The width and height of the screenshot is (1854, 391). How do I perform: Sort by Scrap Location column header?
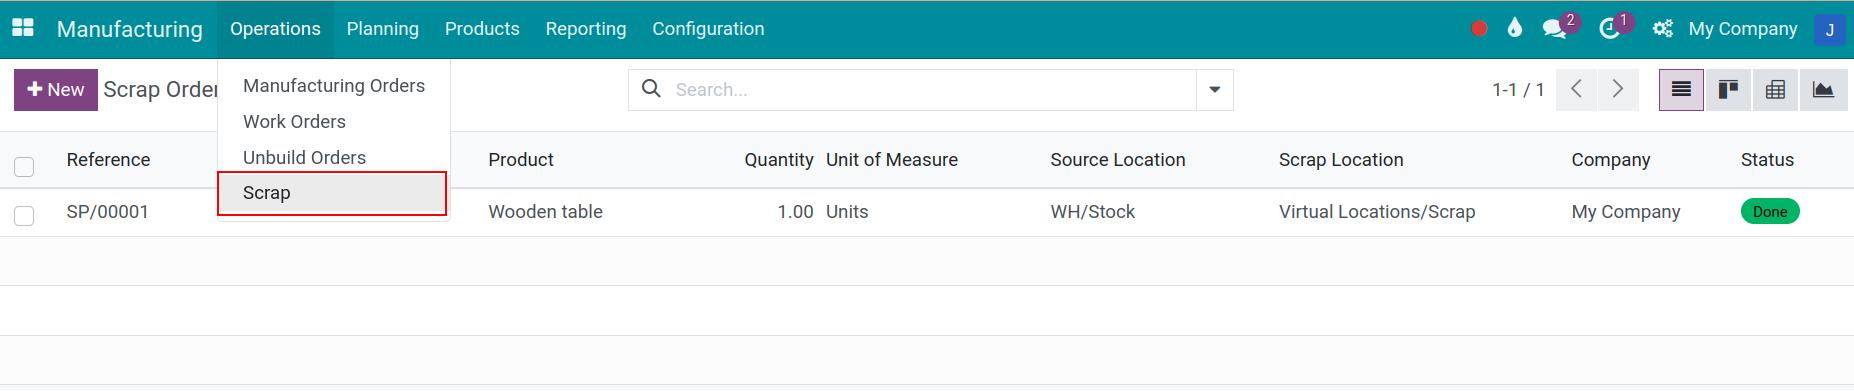pyautogui.click(x=1341, y=160)
